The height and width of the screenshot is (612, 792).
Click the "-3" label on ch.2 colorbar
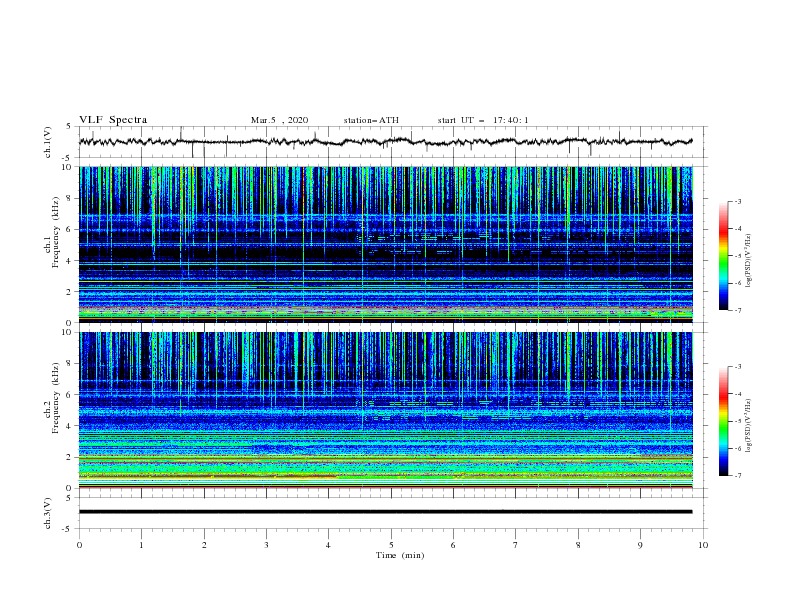(x=738, y=367)
